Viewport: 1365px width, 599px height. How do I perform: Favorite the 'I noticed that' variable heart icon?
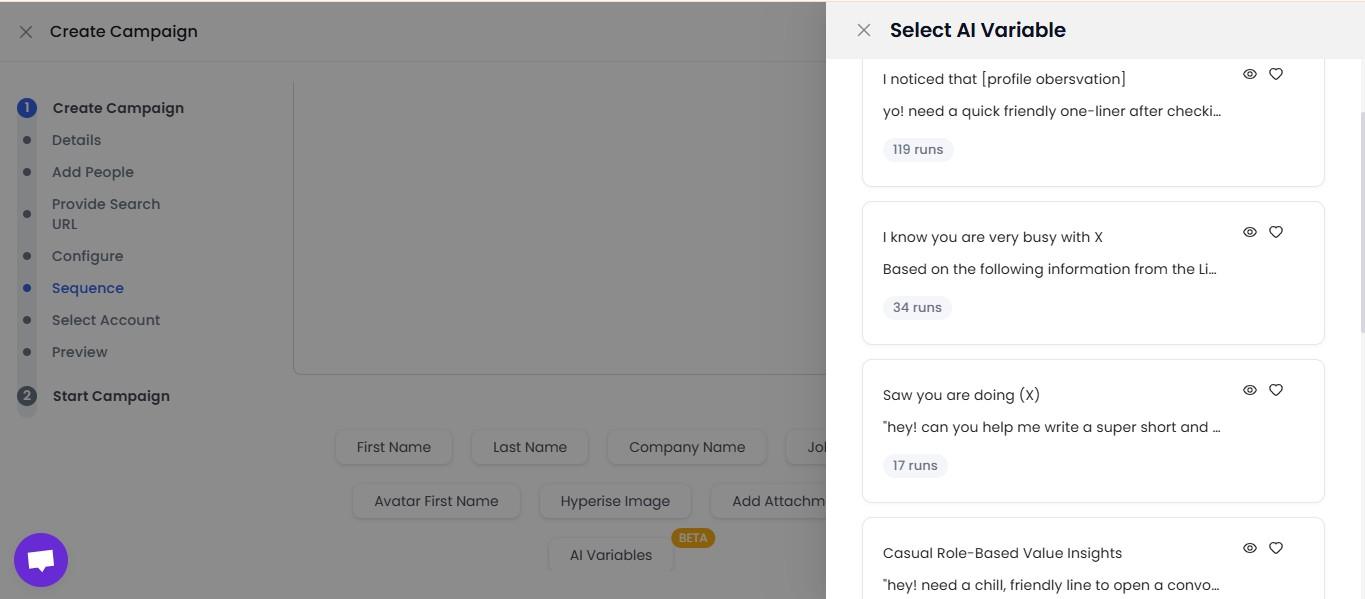tap(1275, 74)
